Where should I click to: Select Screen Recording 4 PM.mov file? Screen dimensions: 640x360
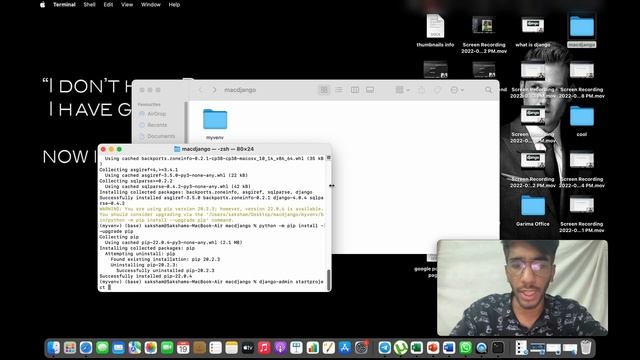coord(582,170)
